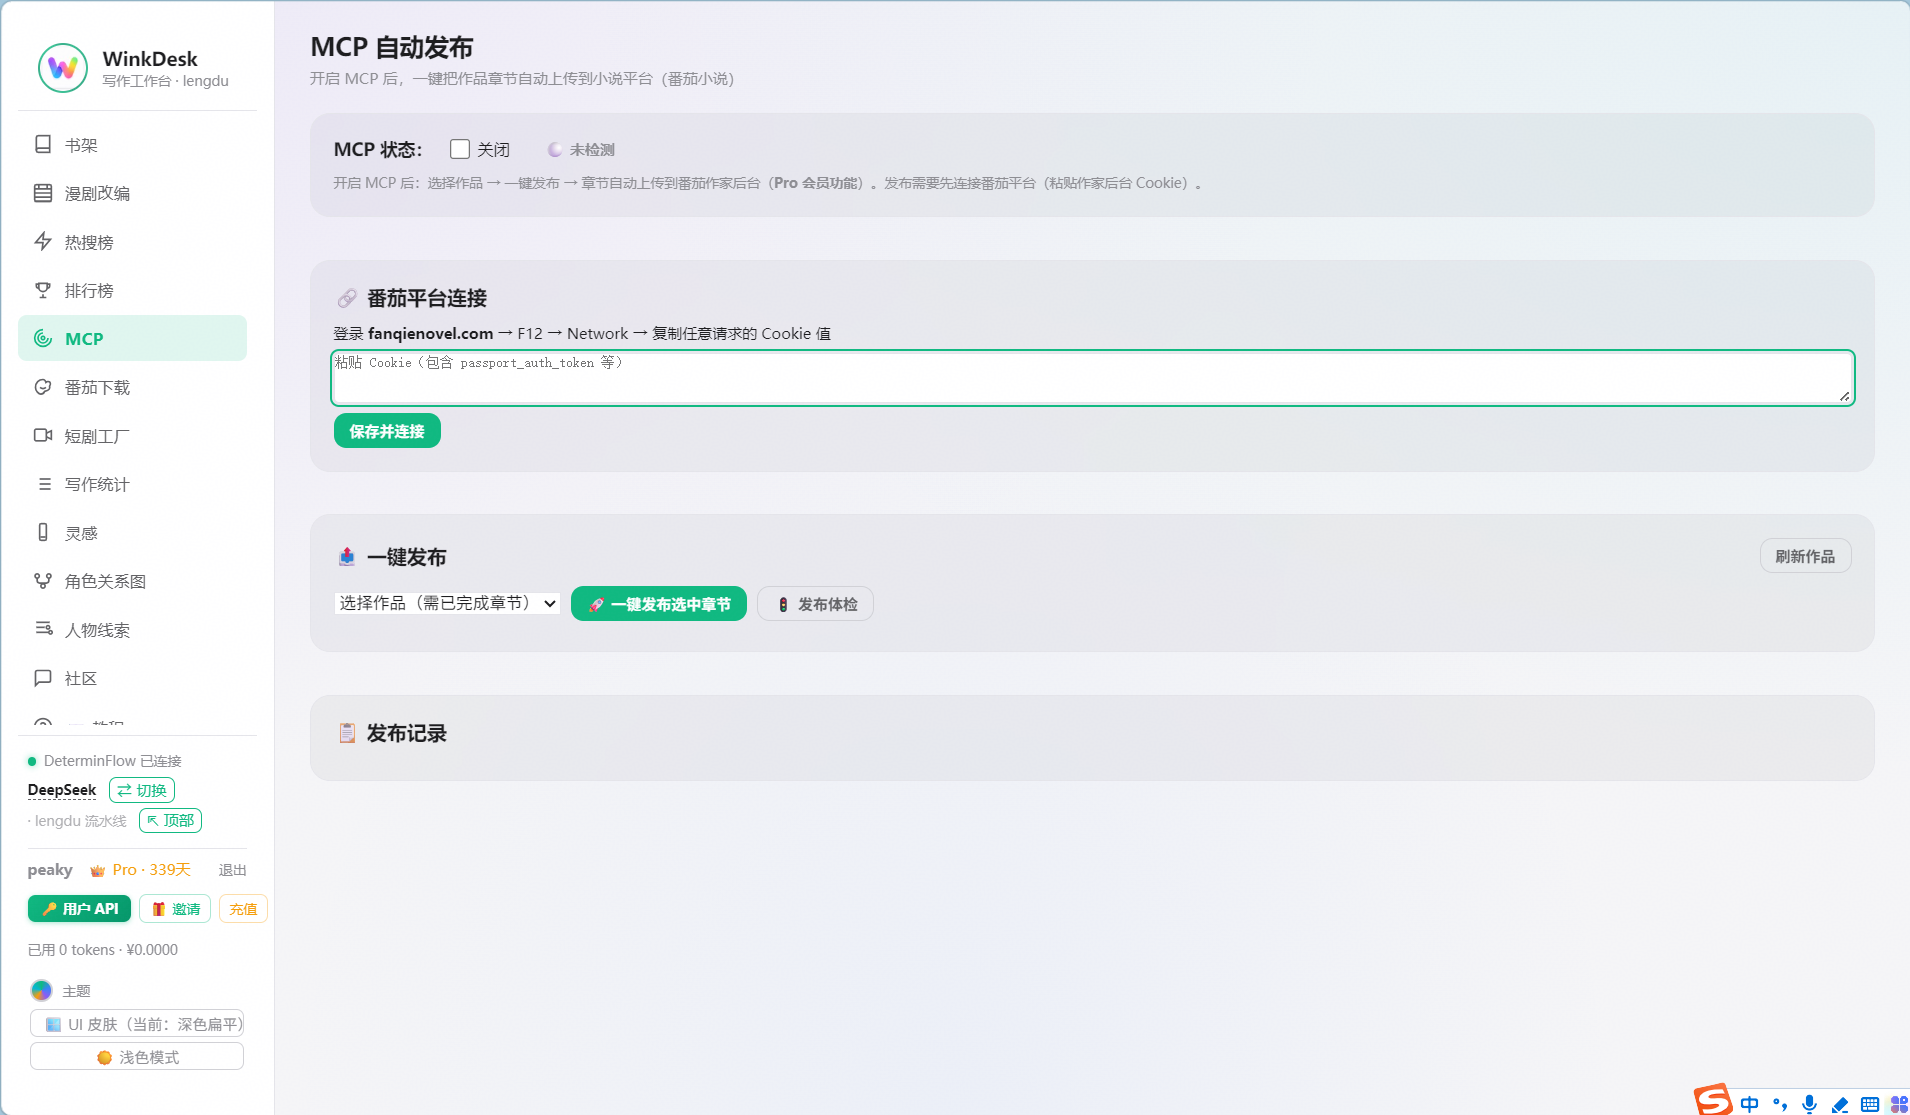Click the 角色关系图 branch icon

43,581
